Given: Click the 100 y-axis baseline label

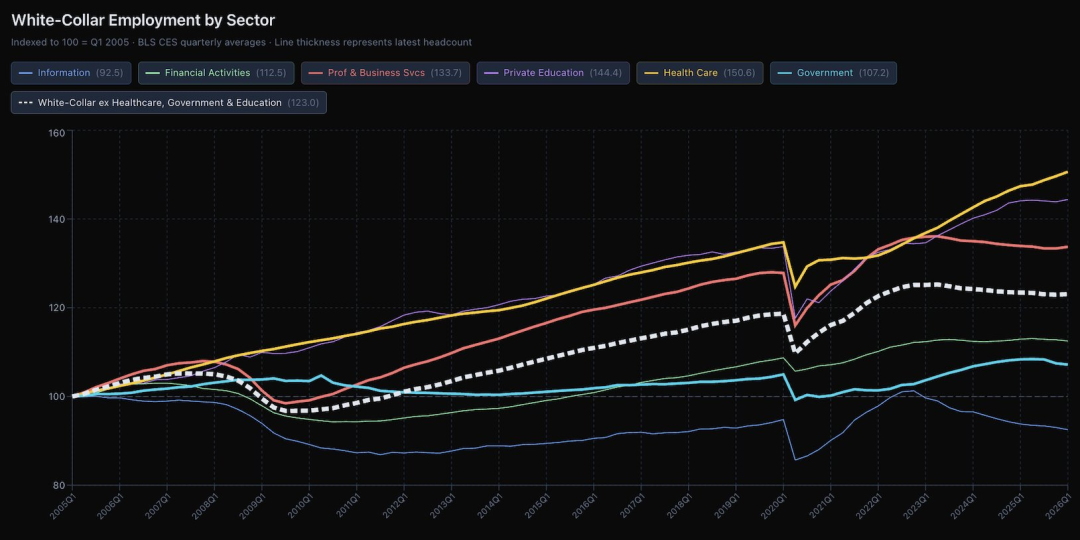Looking at the screenshot, I should (x=56, y=397).
